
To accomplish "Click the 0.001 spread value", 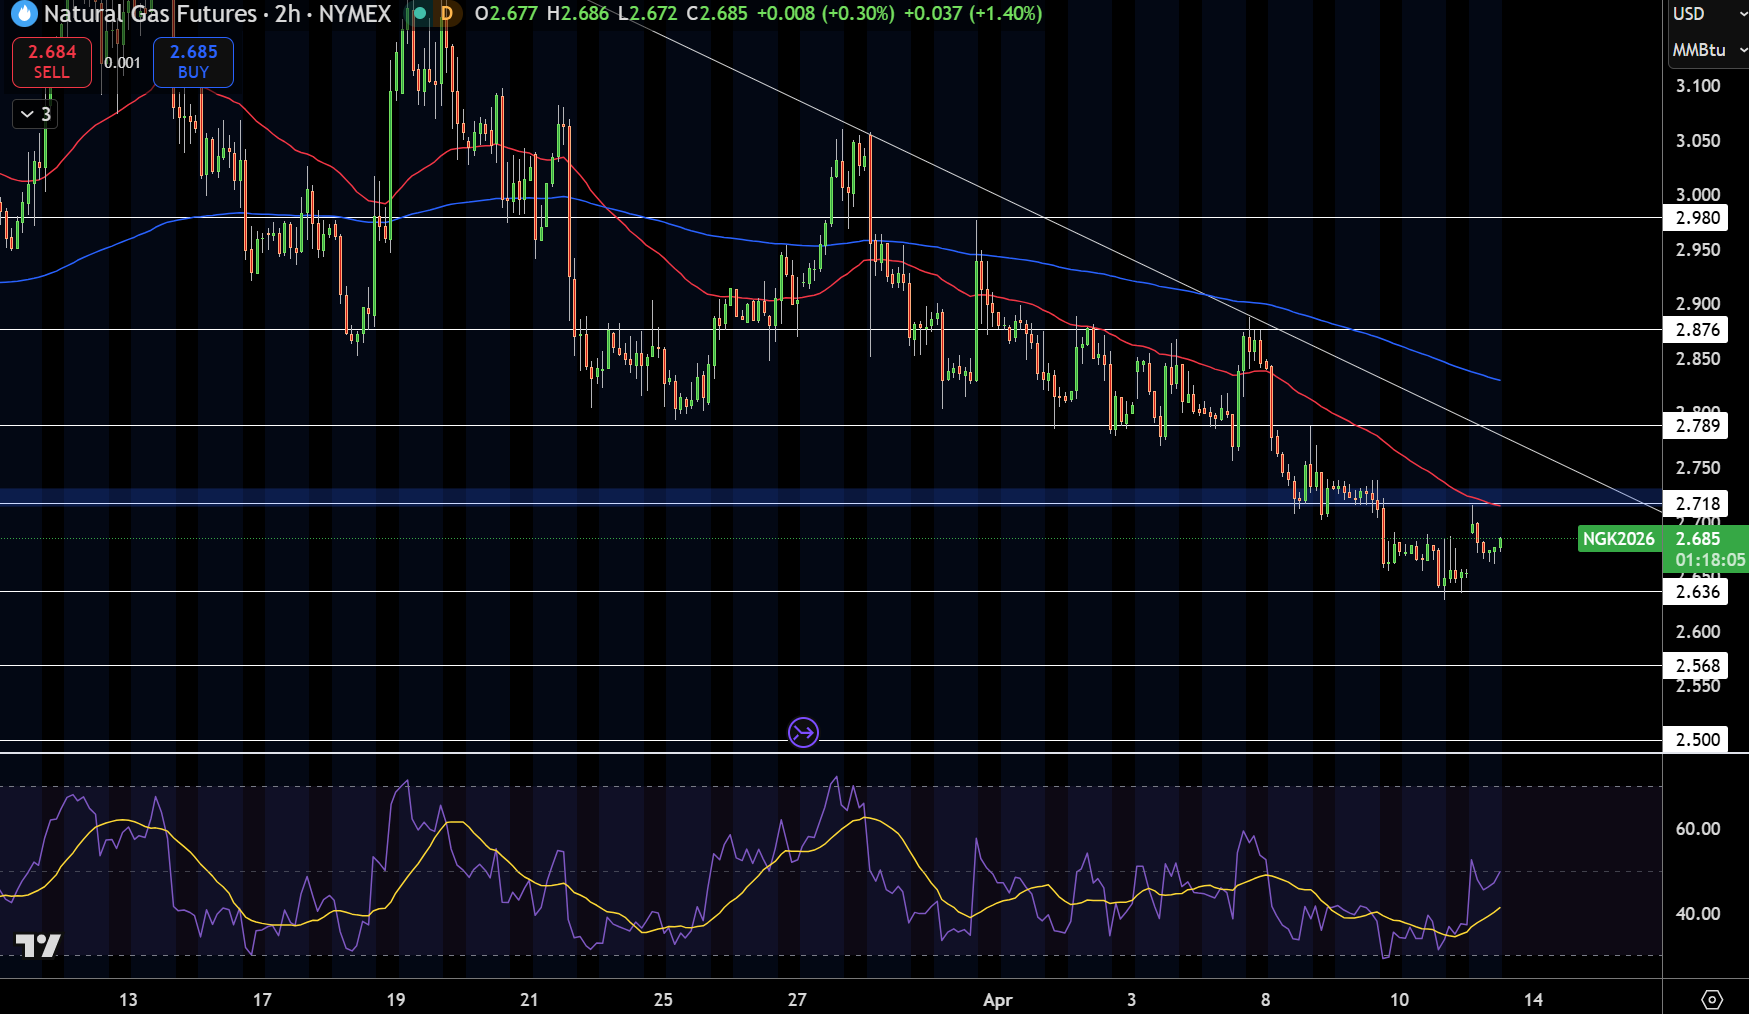I will pyautogui.click(x=122, y=62).
